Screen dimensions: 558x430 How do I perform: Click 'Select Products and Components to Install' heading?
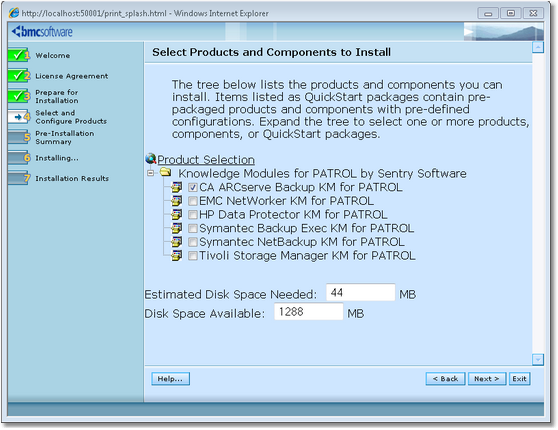click(272, 52)
